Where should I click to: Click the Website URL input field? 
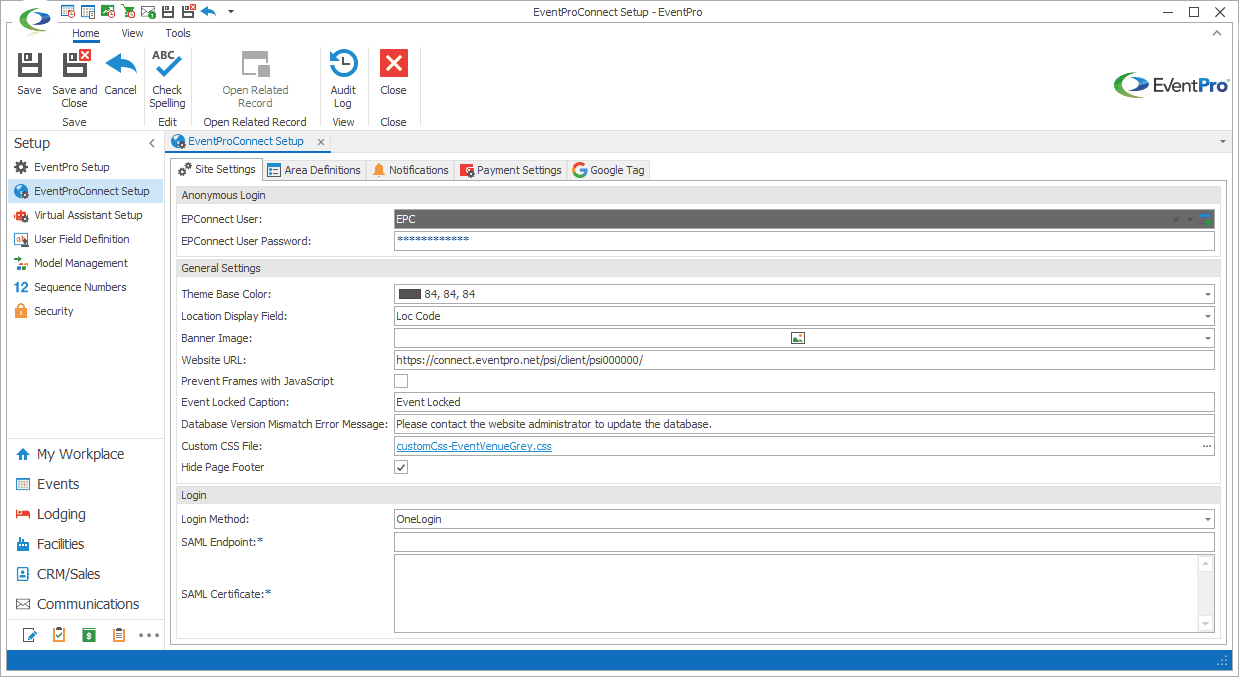coord(804,360)
